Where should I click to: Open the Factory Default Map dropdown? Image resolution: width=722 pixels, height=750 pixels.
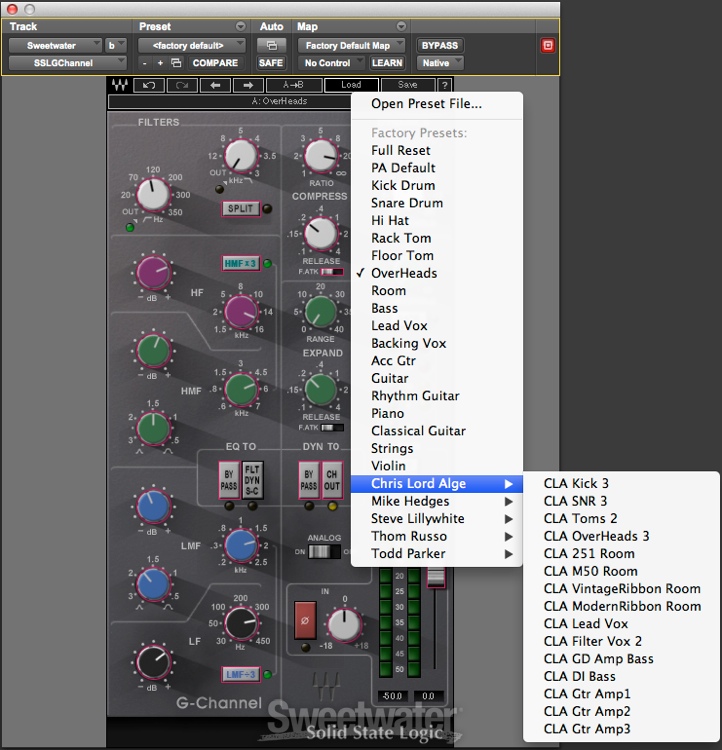tap(351, 45)
